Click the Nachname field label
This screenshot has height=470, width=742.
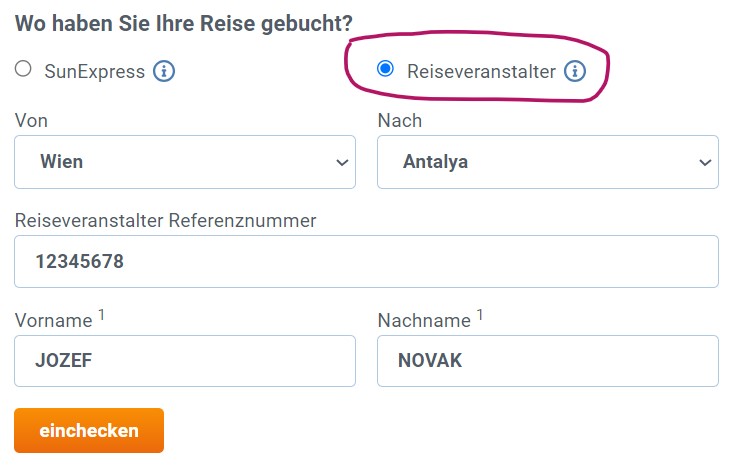423,321
